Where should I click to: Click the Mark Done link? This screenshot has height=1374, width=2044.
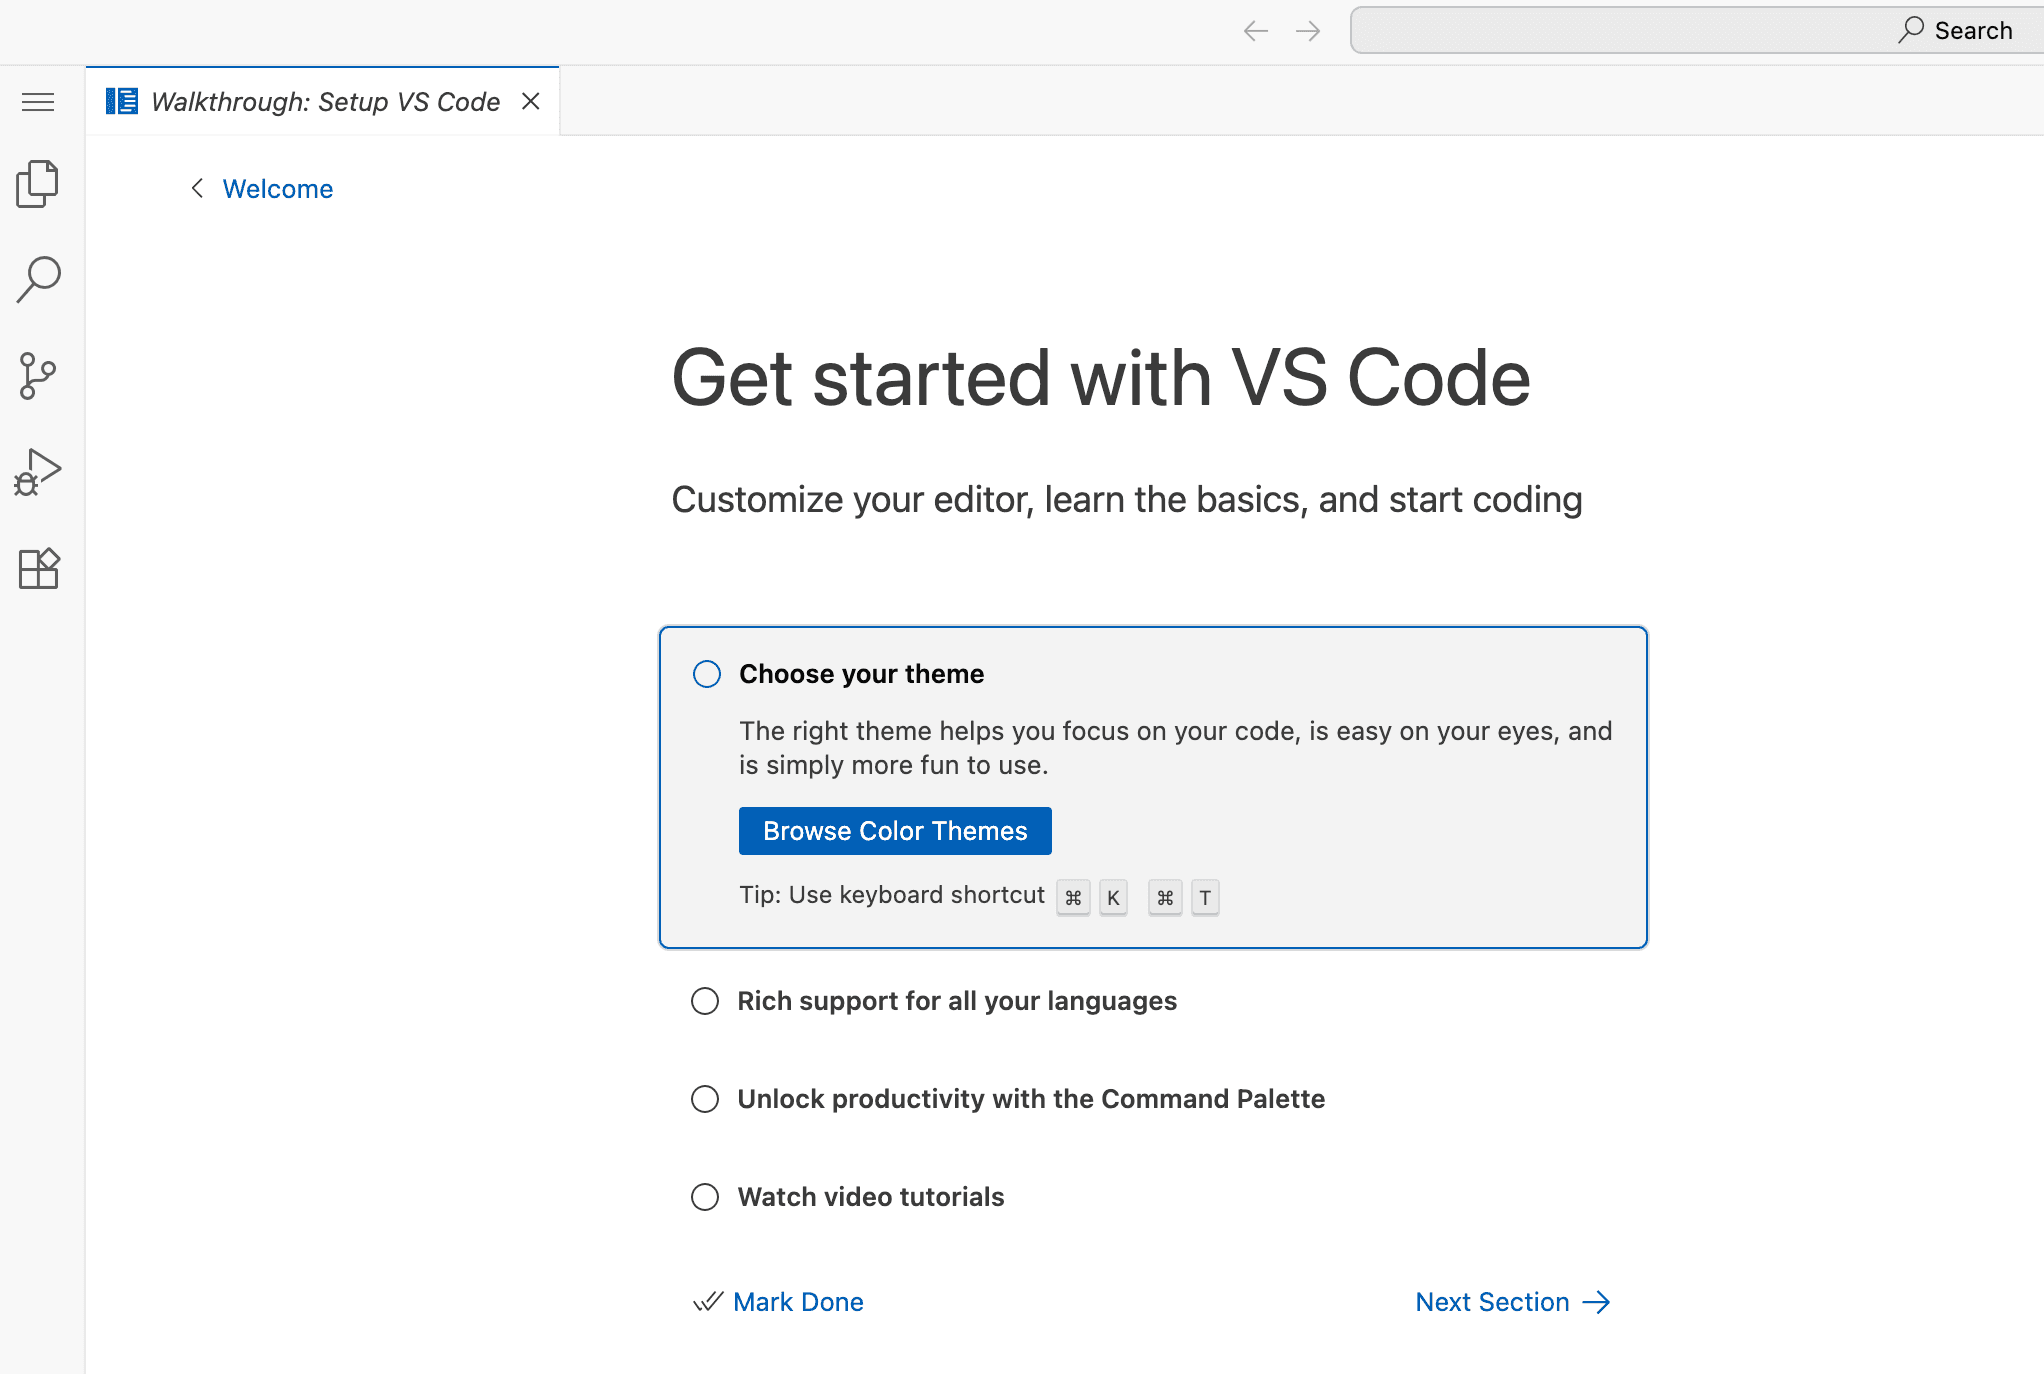pos(798,1301)
